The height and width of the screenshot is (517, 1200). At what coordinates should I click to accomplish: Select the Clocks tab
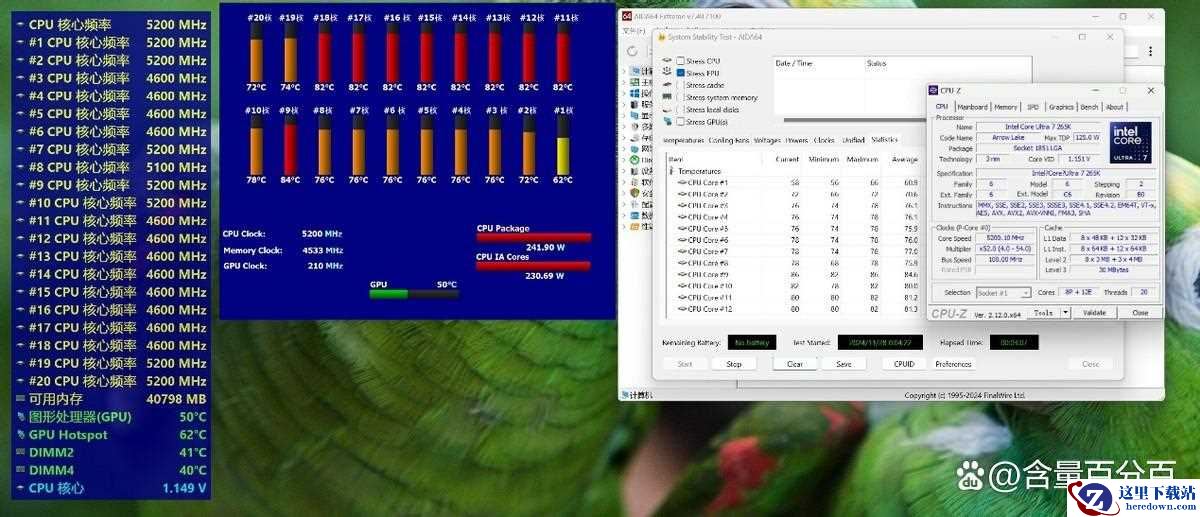point(824,140)
